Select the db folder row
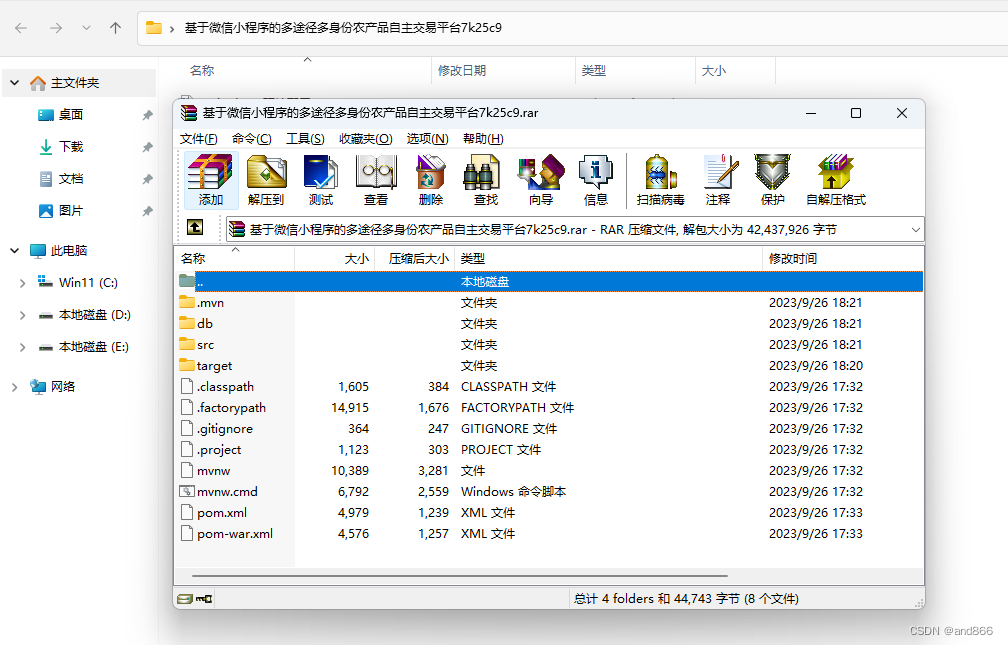This screenshot has height=645, width=1008. 550,323
